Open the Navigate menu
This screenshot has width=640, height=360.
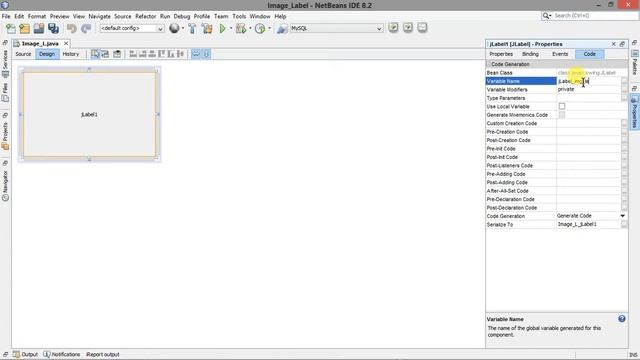[100, 16]
